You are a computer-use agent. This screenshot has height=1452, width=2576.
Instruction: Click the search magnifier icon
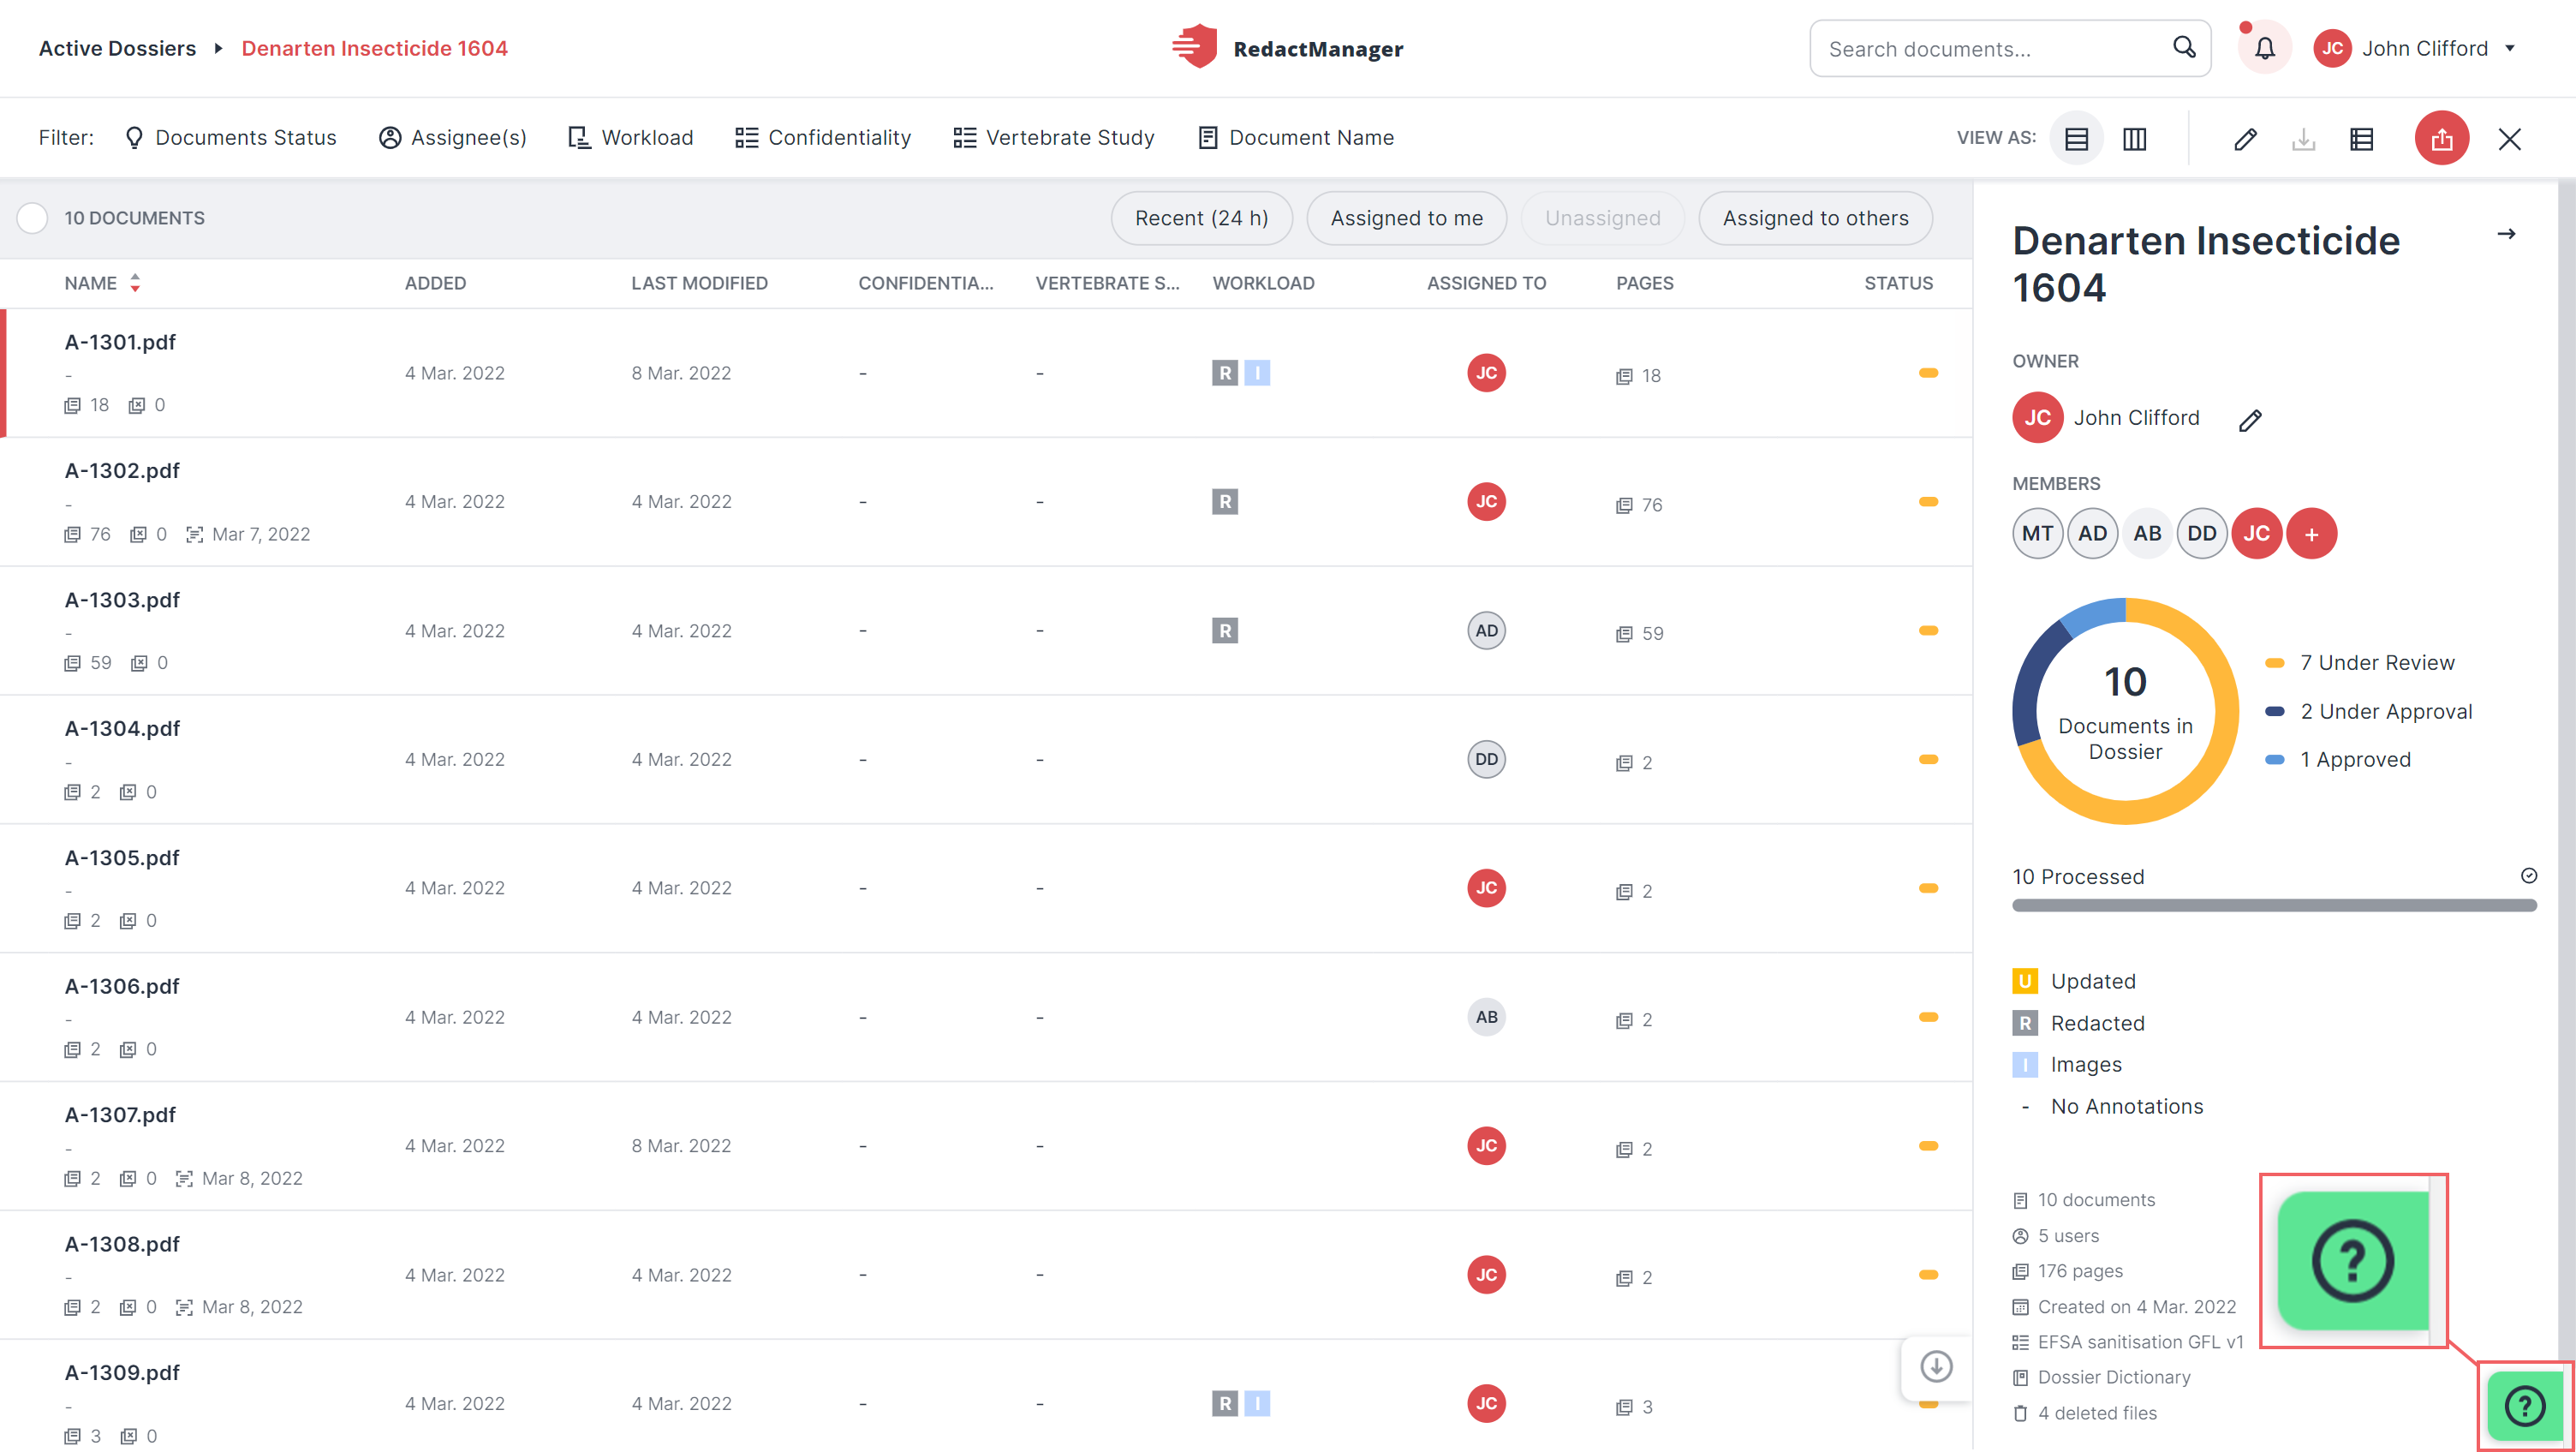[x=2184, y=47]
